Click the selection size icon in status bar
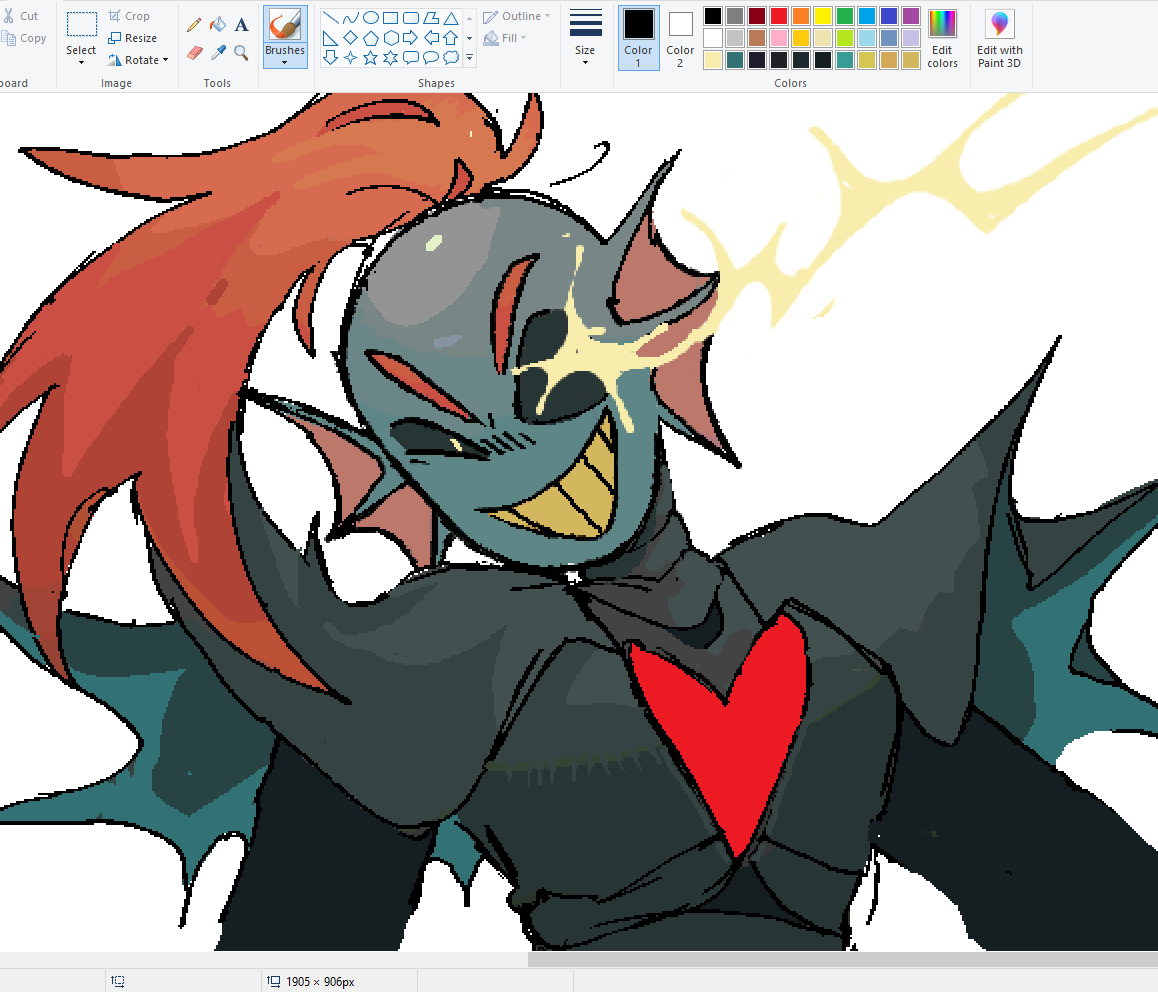 [117, 981]
